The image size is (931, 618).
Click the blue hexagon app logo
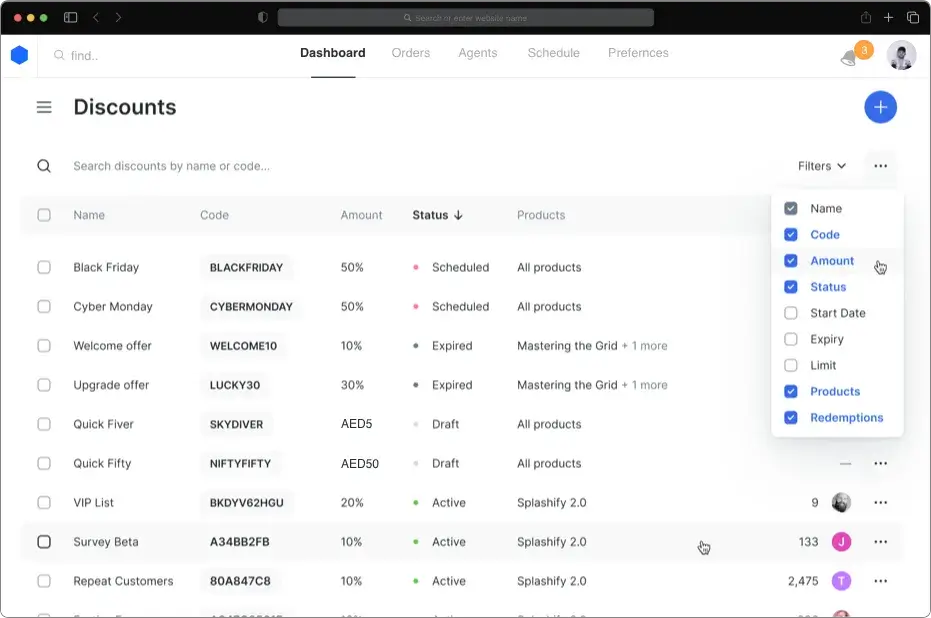20,55
